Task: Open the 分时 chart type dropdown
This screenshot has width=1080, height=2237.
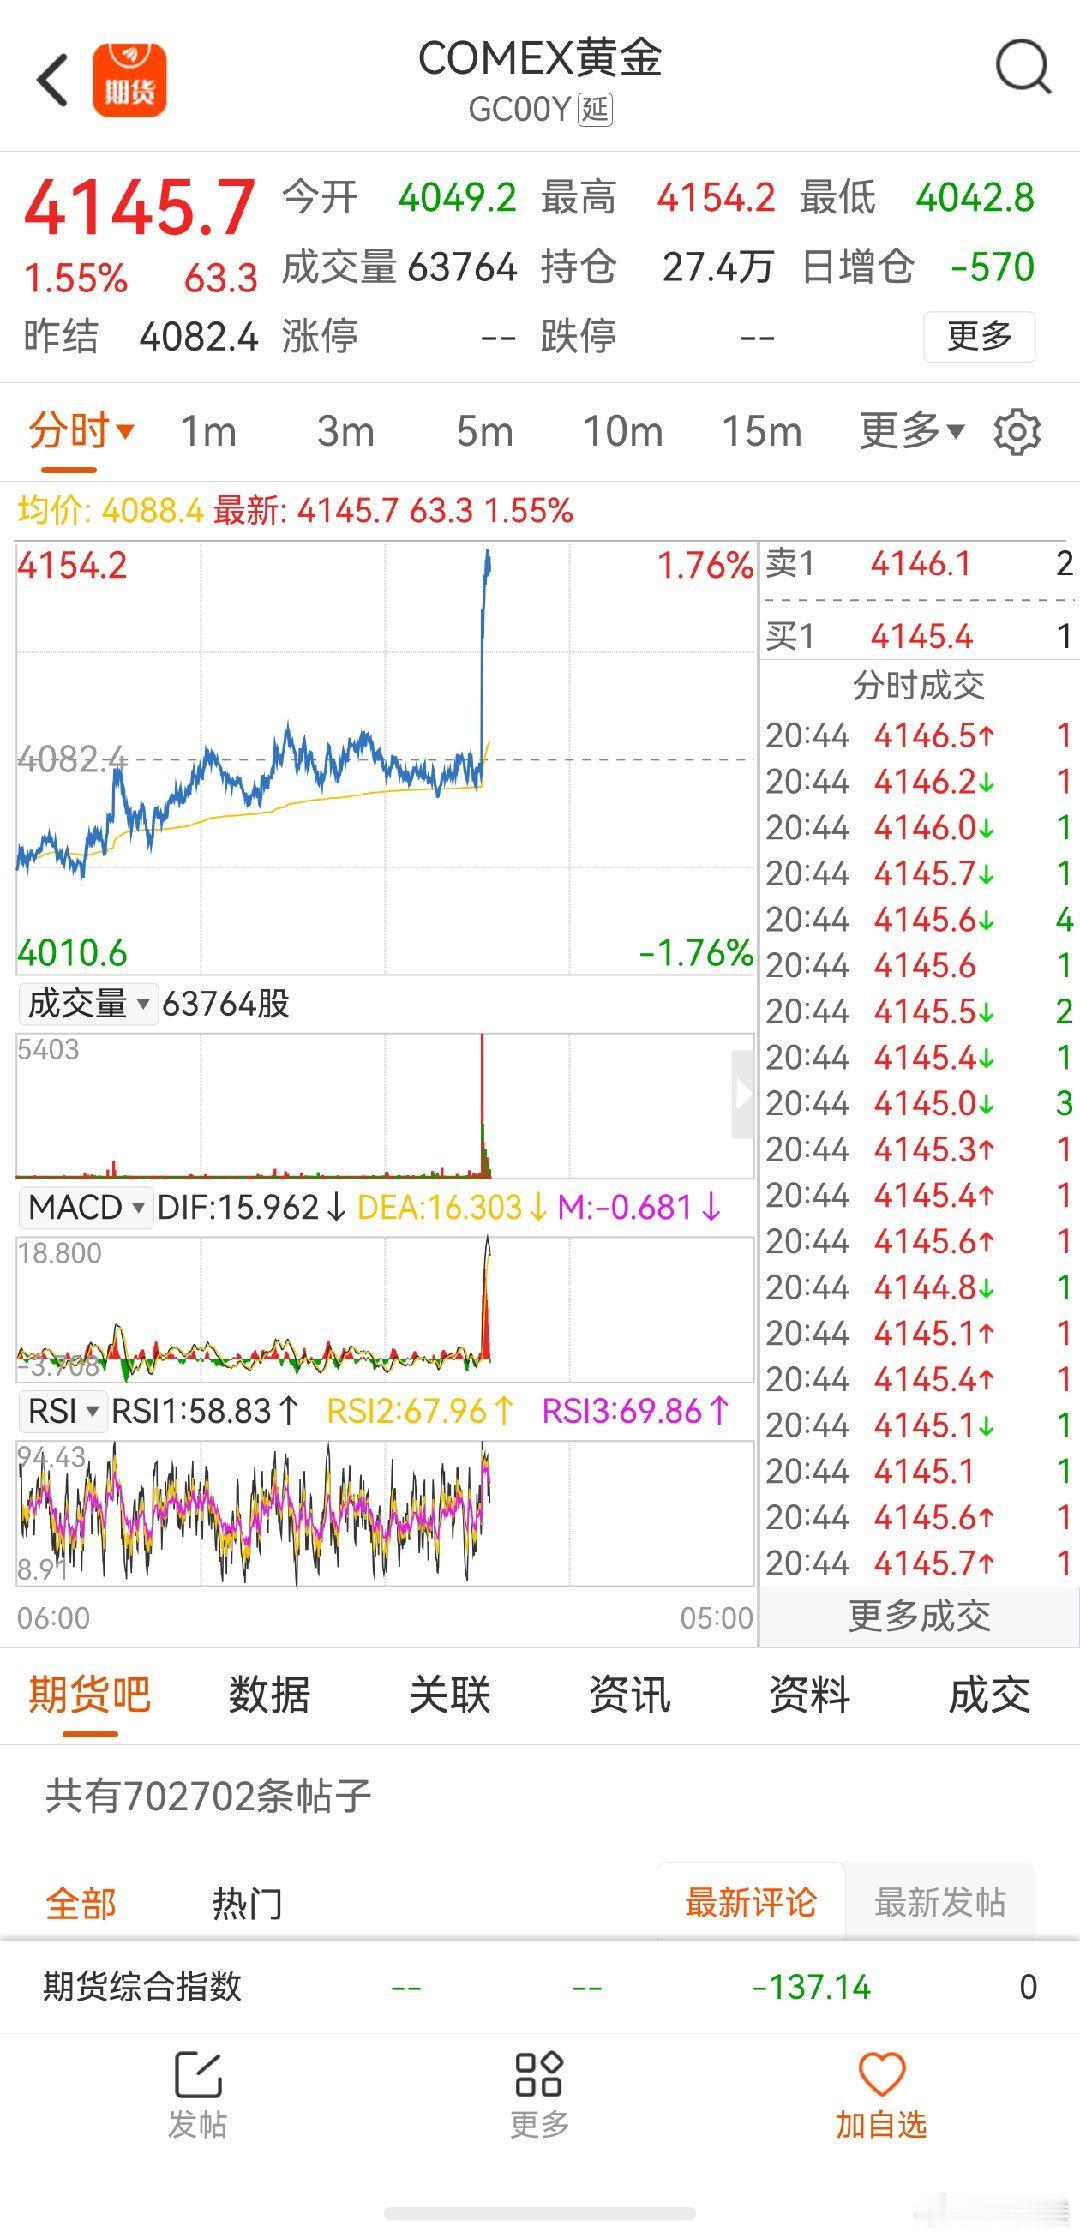Action: [81, 431]
